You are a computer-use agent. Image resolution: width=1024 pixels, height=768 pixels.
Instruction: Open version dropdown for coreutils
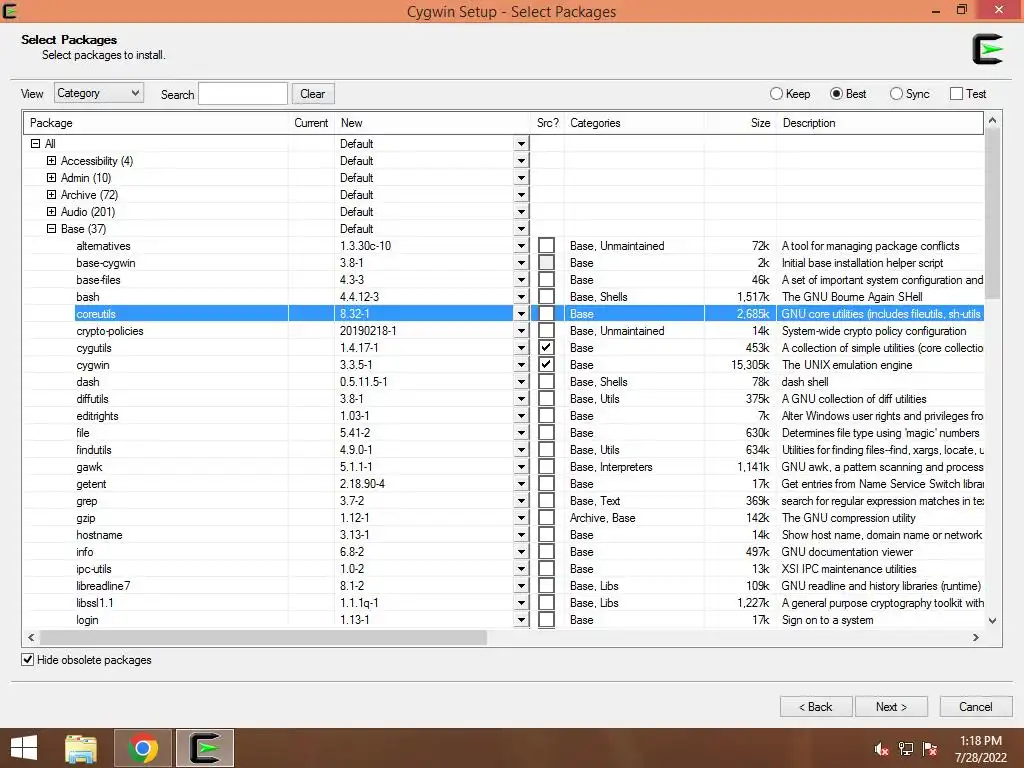click(521, 313)
